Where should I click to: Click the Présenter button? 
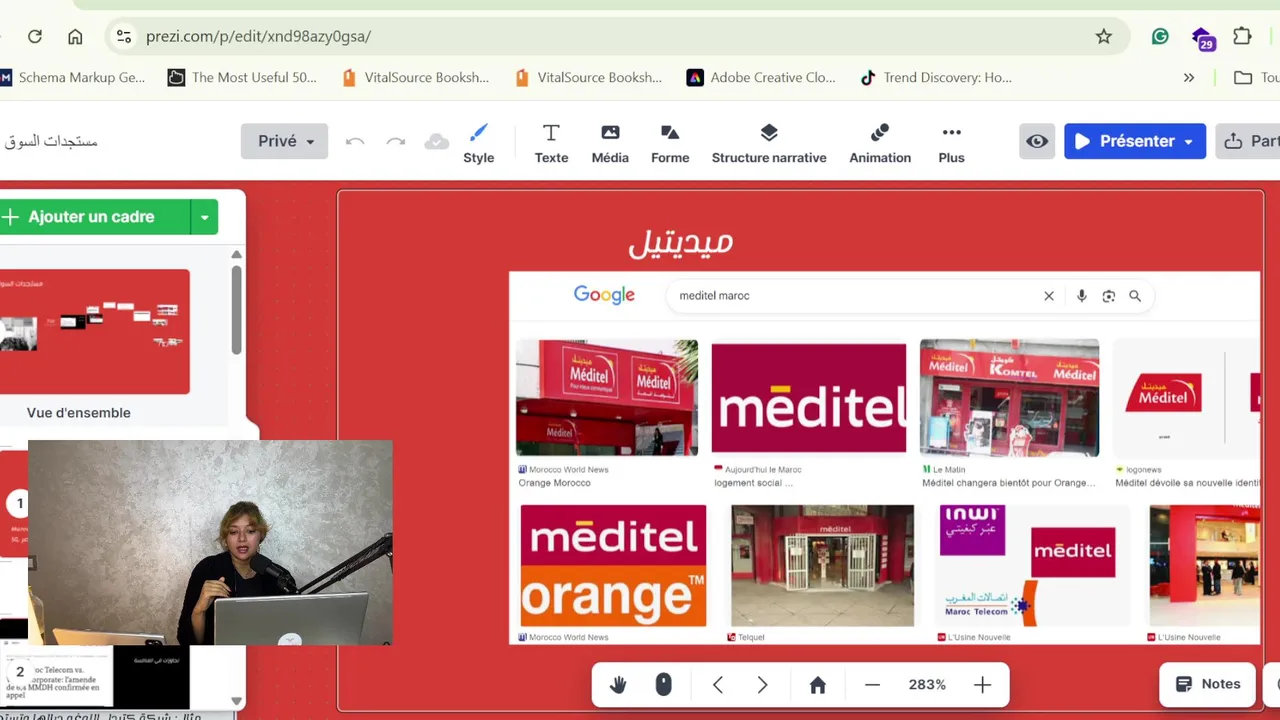[x=1124, y=141]
